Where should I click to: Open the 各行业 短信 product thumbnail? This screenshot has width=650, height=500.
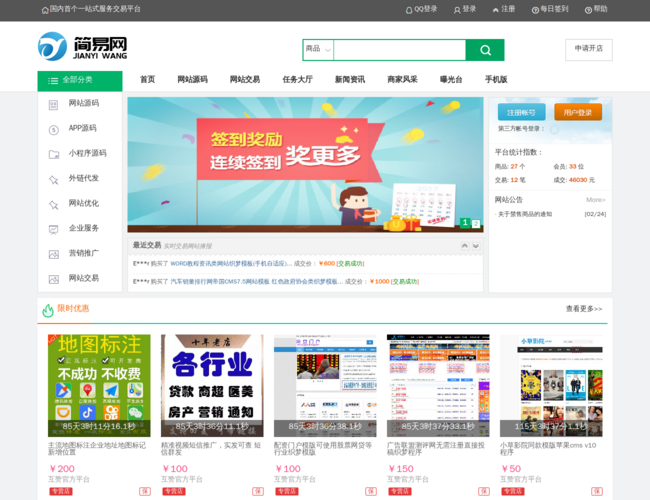coord(212,386)
